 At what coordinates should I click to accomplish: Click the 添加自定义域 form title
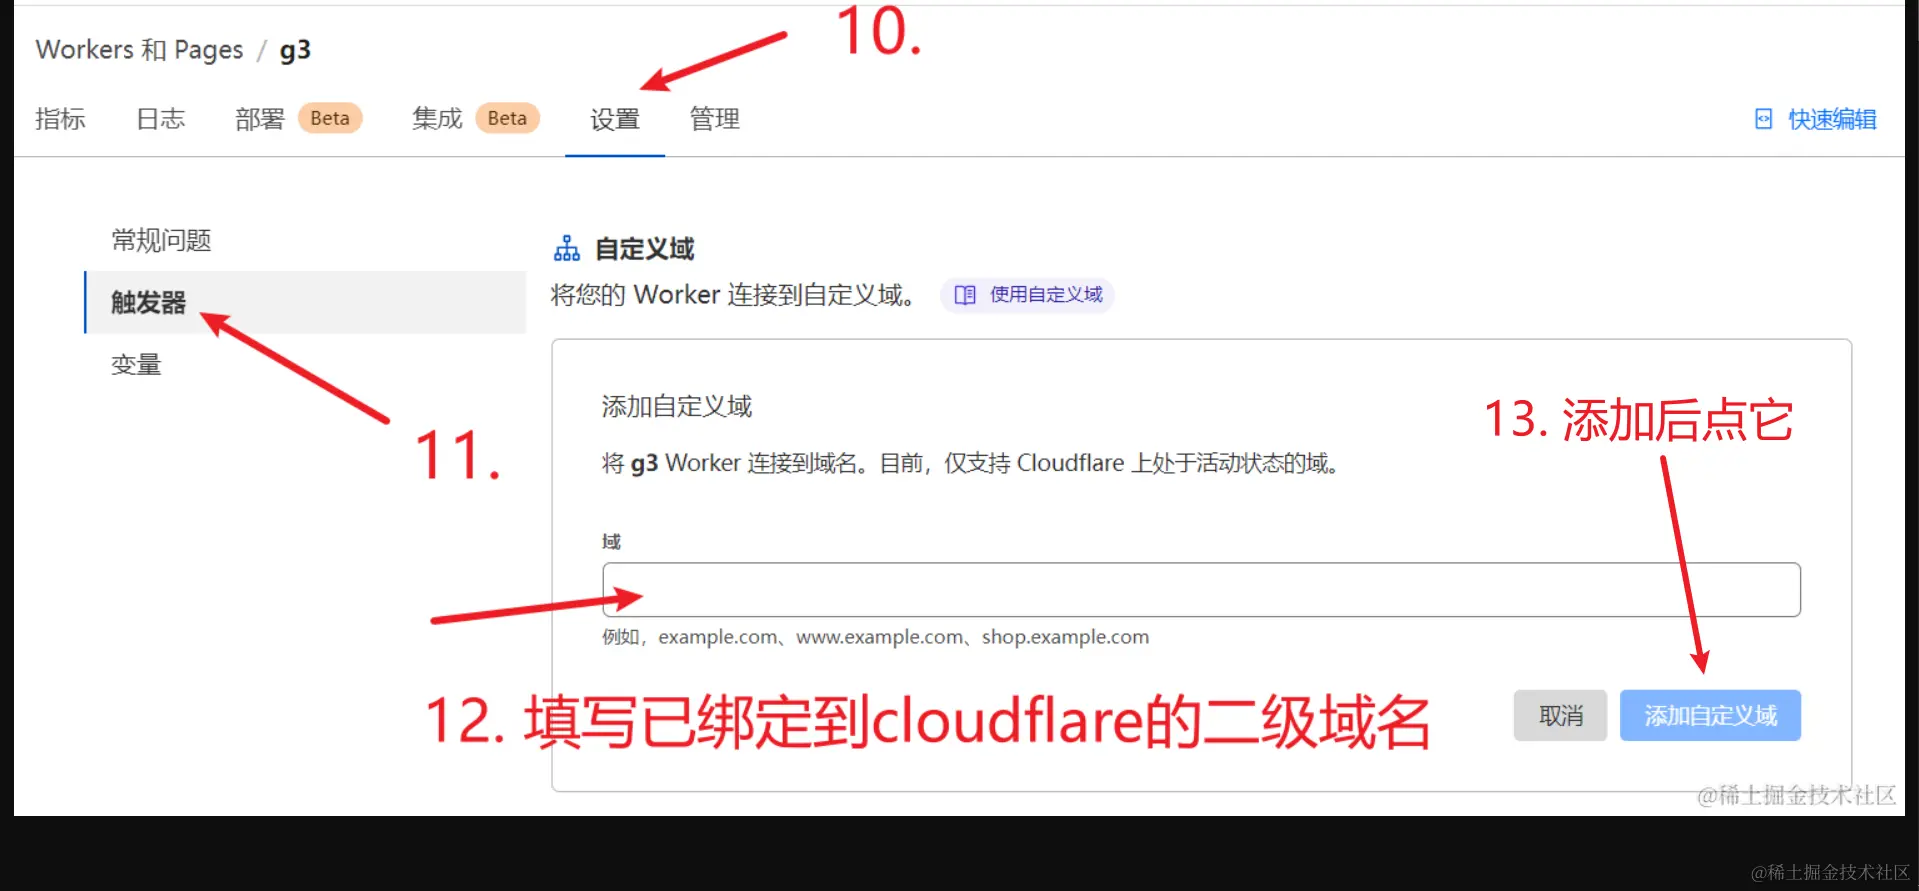pyautogui.click(x=677, y=407)
